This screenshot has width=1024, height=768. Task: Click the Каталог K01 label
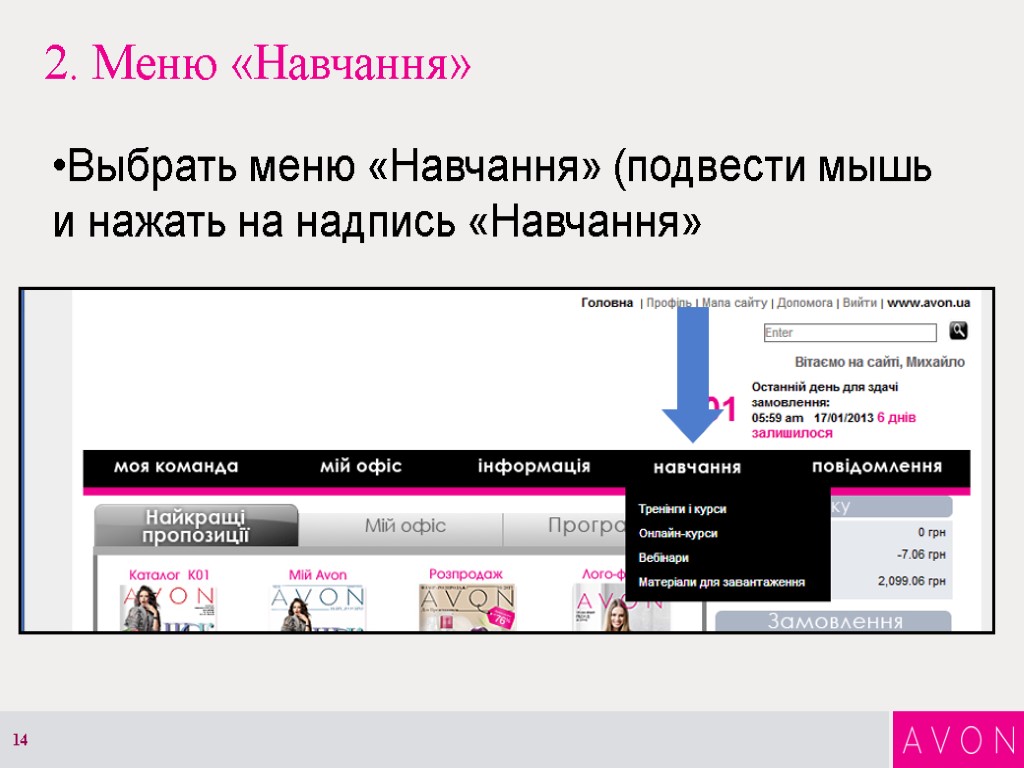pyautogui.click(x=168, y=575)
